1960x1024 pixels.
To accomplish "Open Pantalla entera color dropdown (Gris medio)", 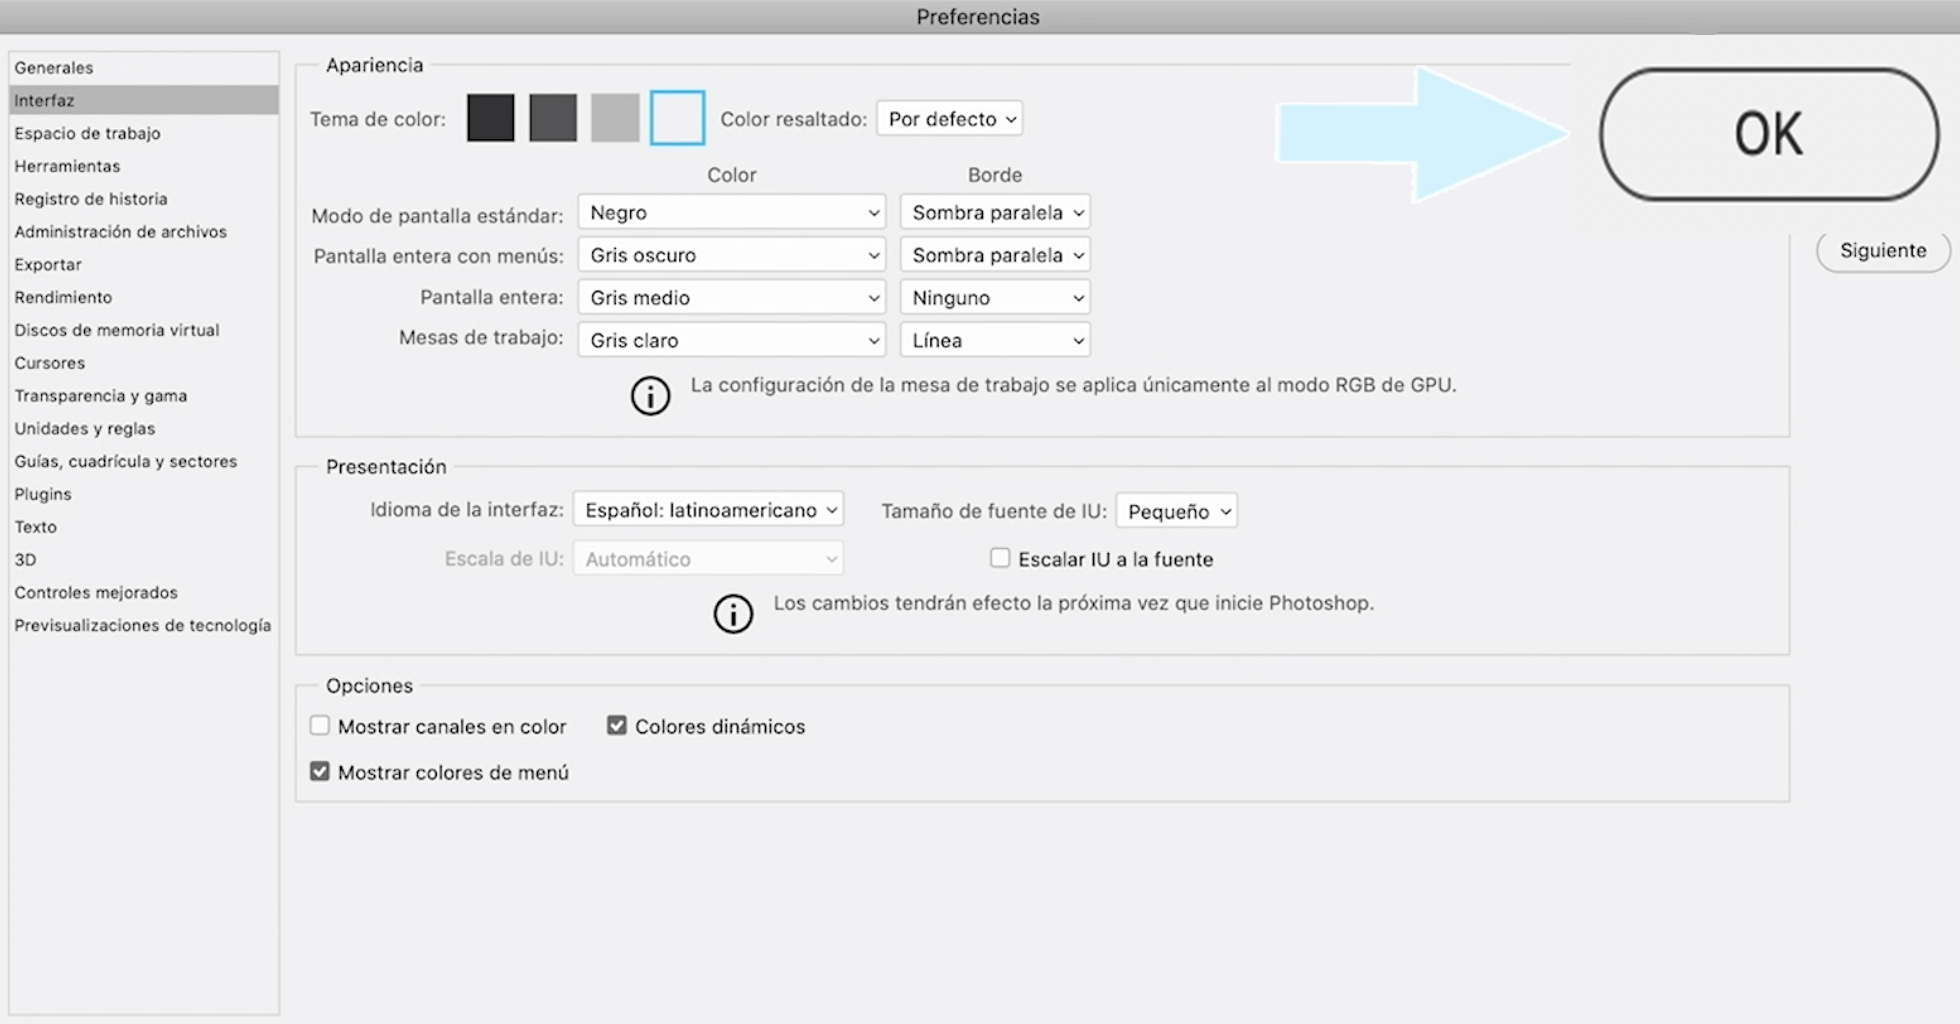I will coord(732,298).
